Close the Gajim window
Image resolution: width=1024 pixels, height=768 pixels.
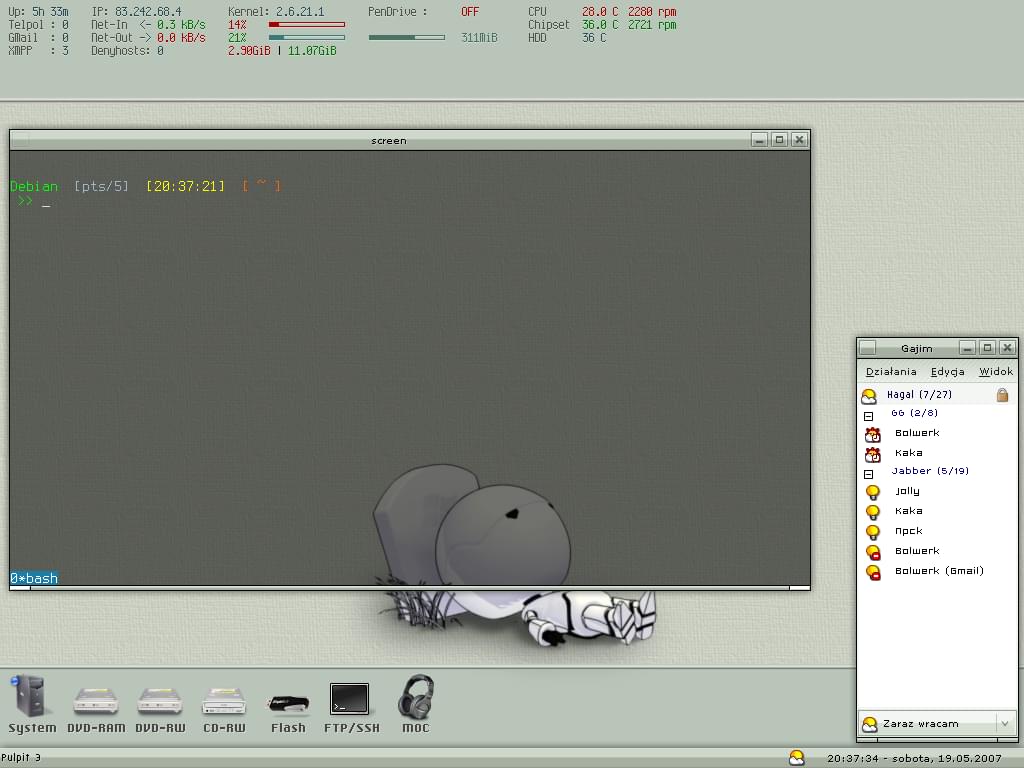coord(1007,348)
